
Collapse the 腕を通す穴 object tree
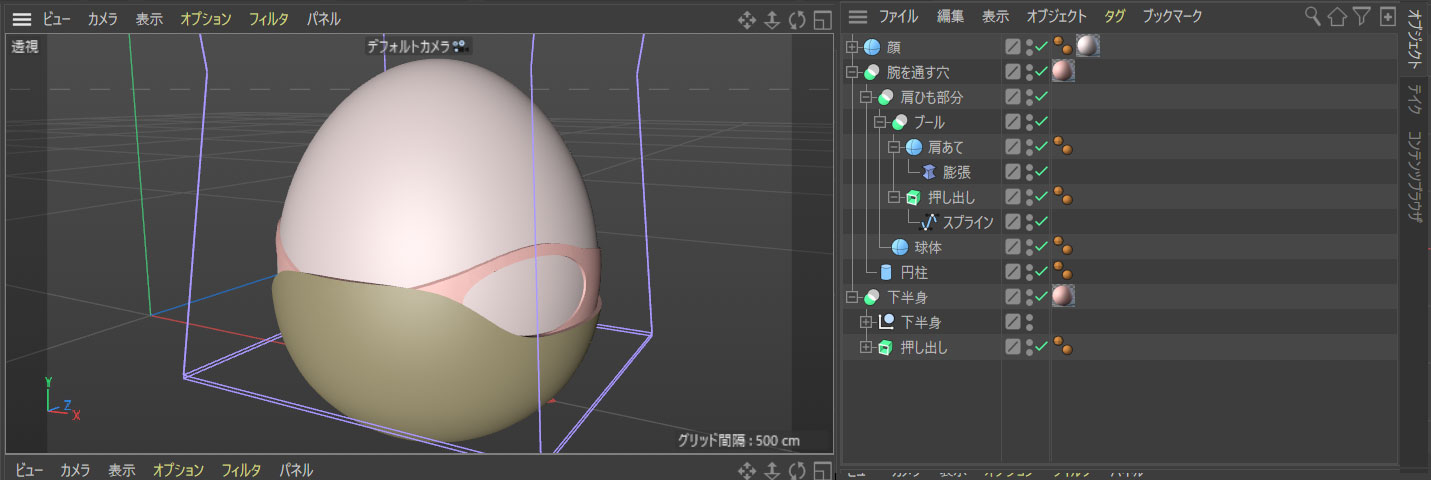(852, 72)
